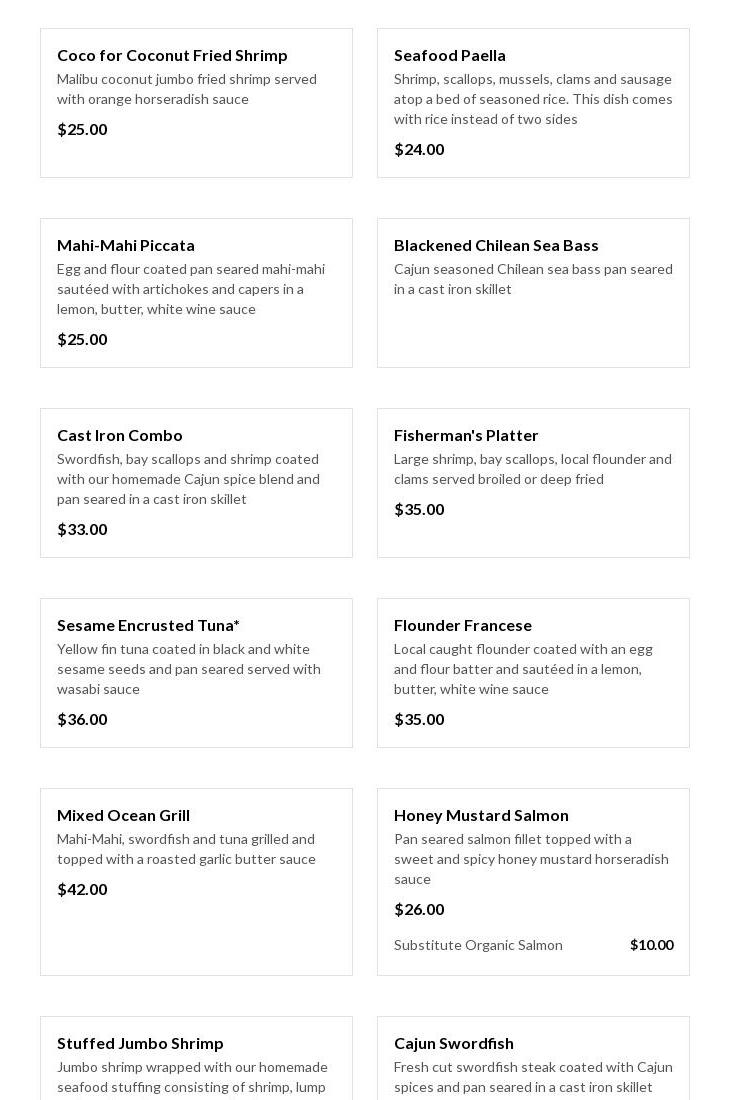
Task: Choose the Stuffed Jumbo Shrimp title
Action: click(140, 1043)
